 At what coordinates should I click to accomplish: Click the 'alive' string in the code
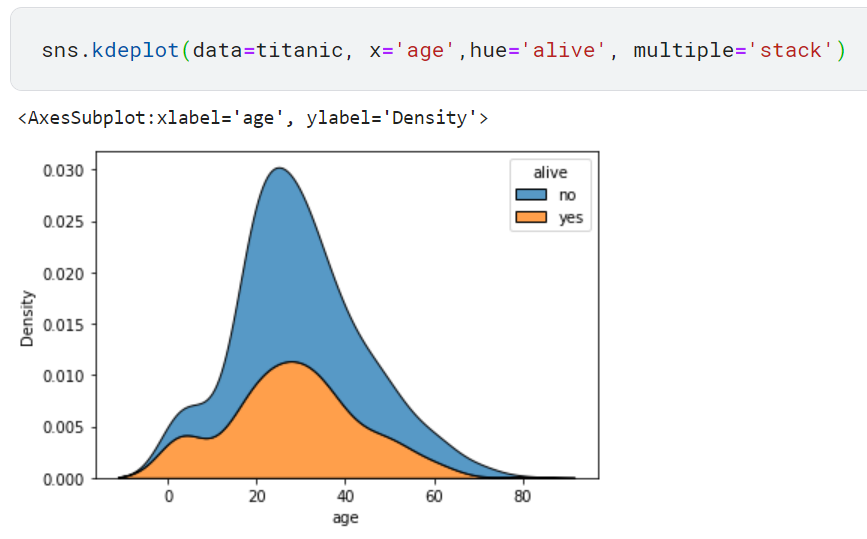click(565, 50)
